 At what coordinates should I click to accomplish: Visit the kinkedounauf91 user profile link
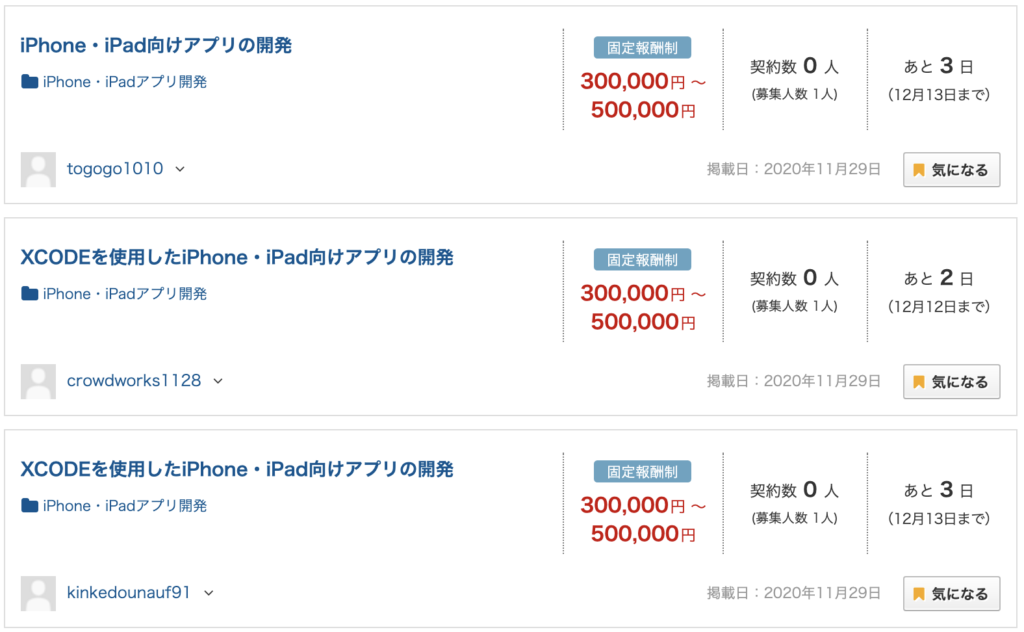click(x=129, y=593)
